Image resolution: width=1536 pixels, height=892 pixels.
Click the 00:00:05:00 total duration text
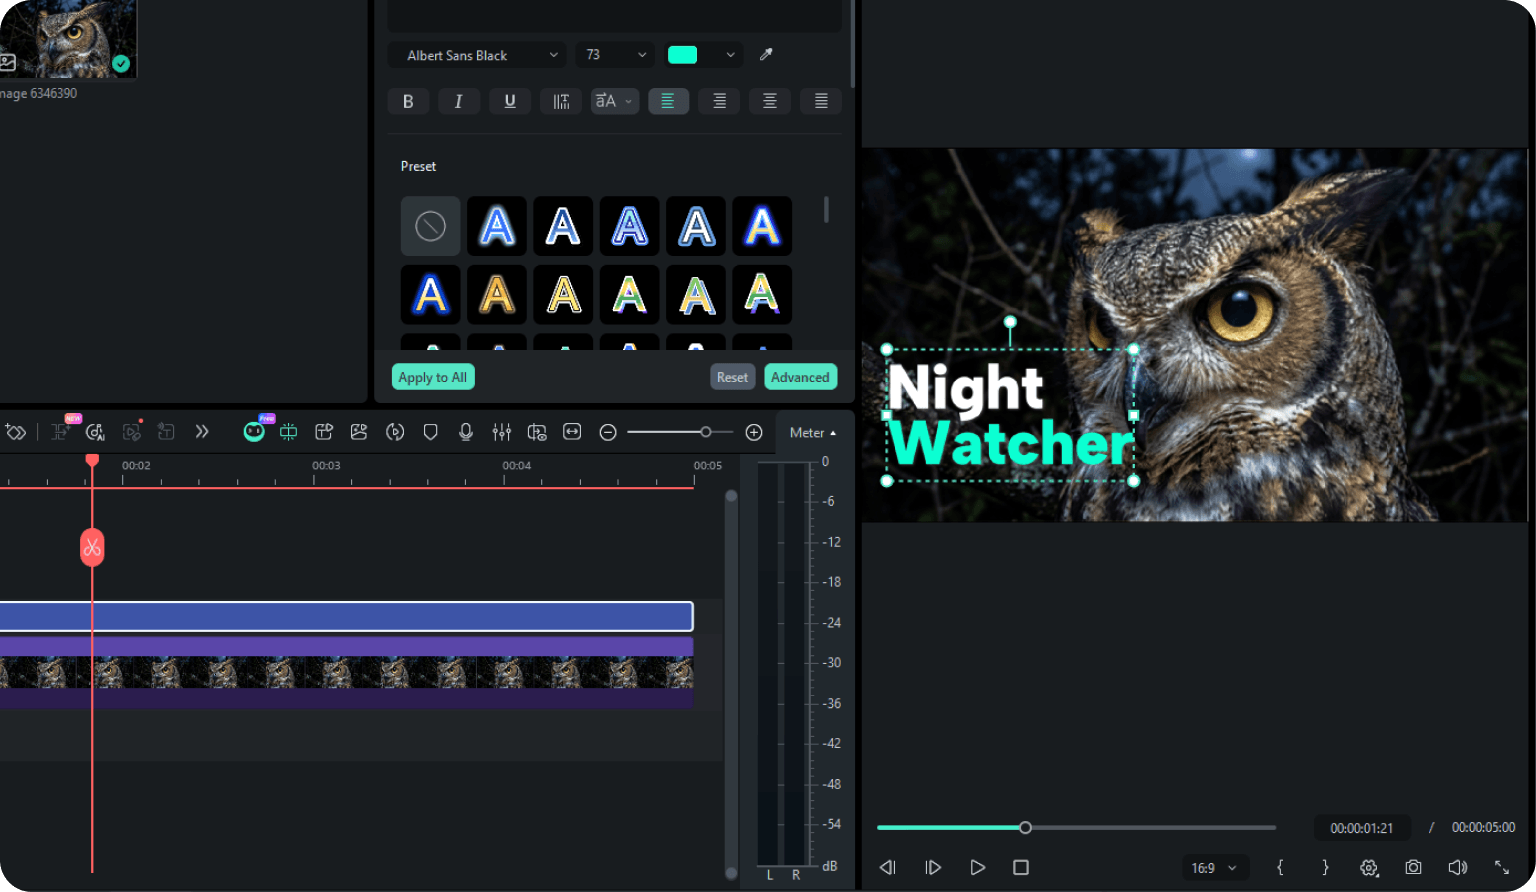click(1483, 828)
